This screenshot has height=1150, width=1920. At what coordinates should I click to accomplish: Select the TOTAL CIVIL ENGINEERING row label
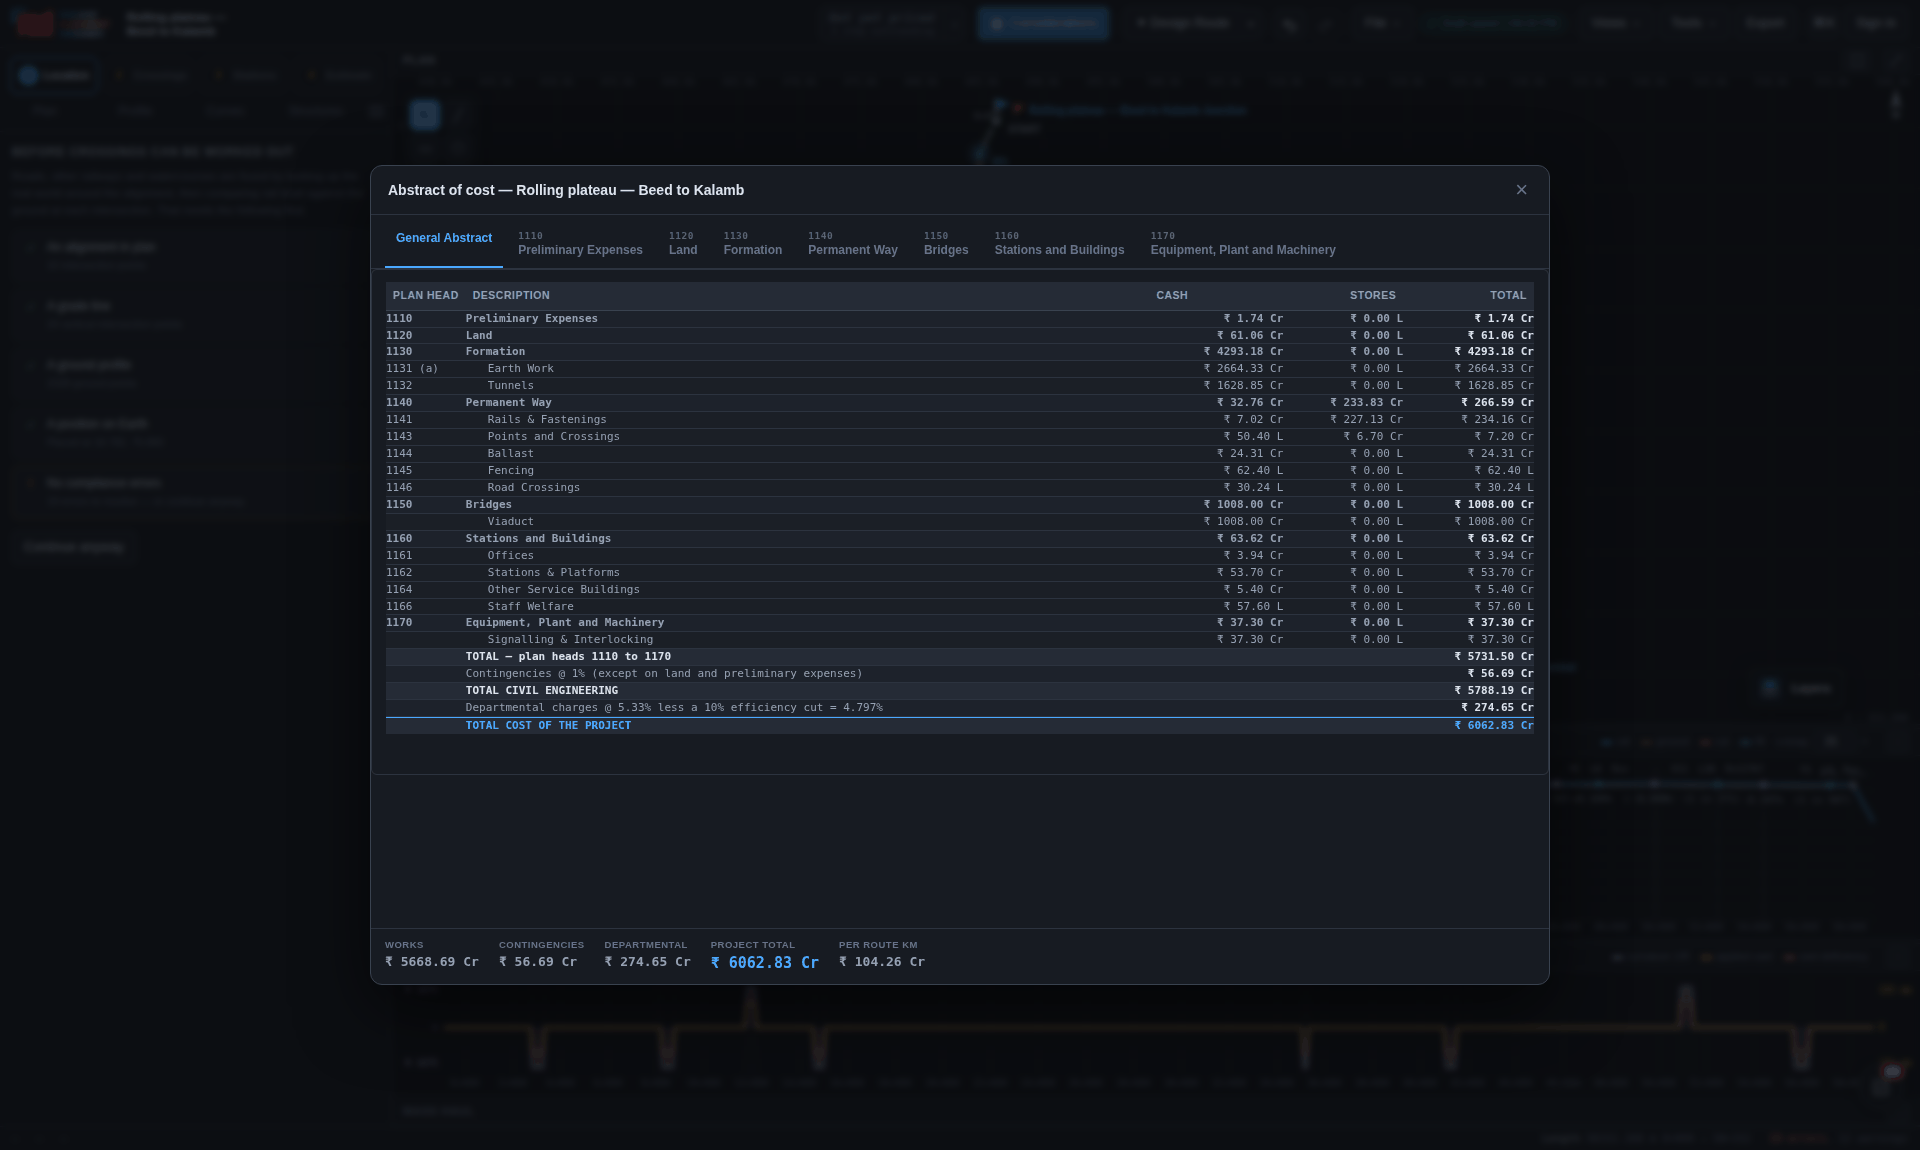[541, 691]
